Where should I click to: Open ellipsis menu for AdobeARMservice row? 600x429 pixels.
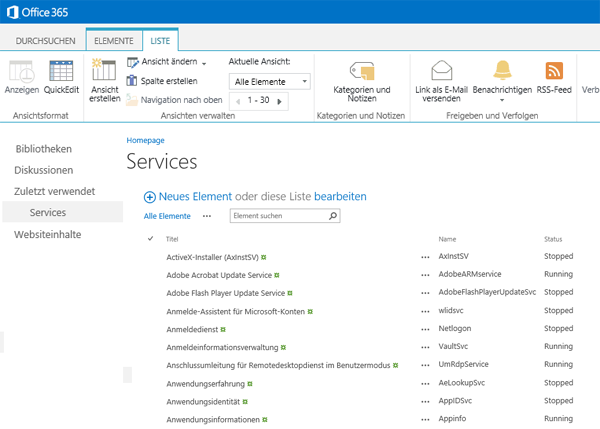[x=425, y=275]
